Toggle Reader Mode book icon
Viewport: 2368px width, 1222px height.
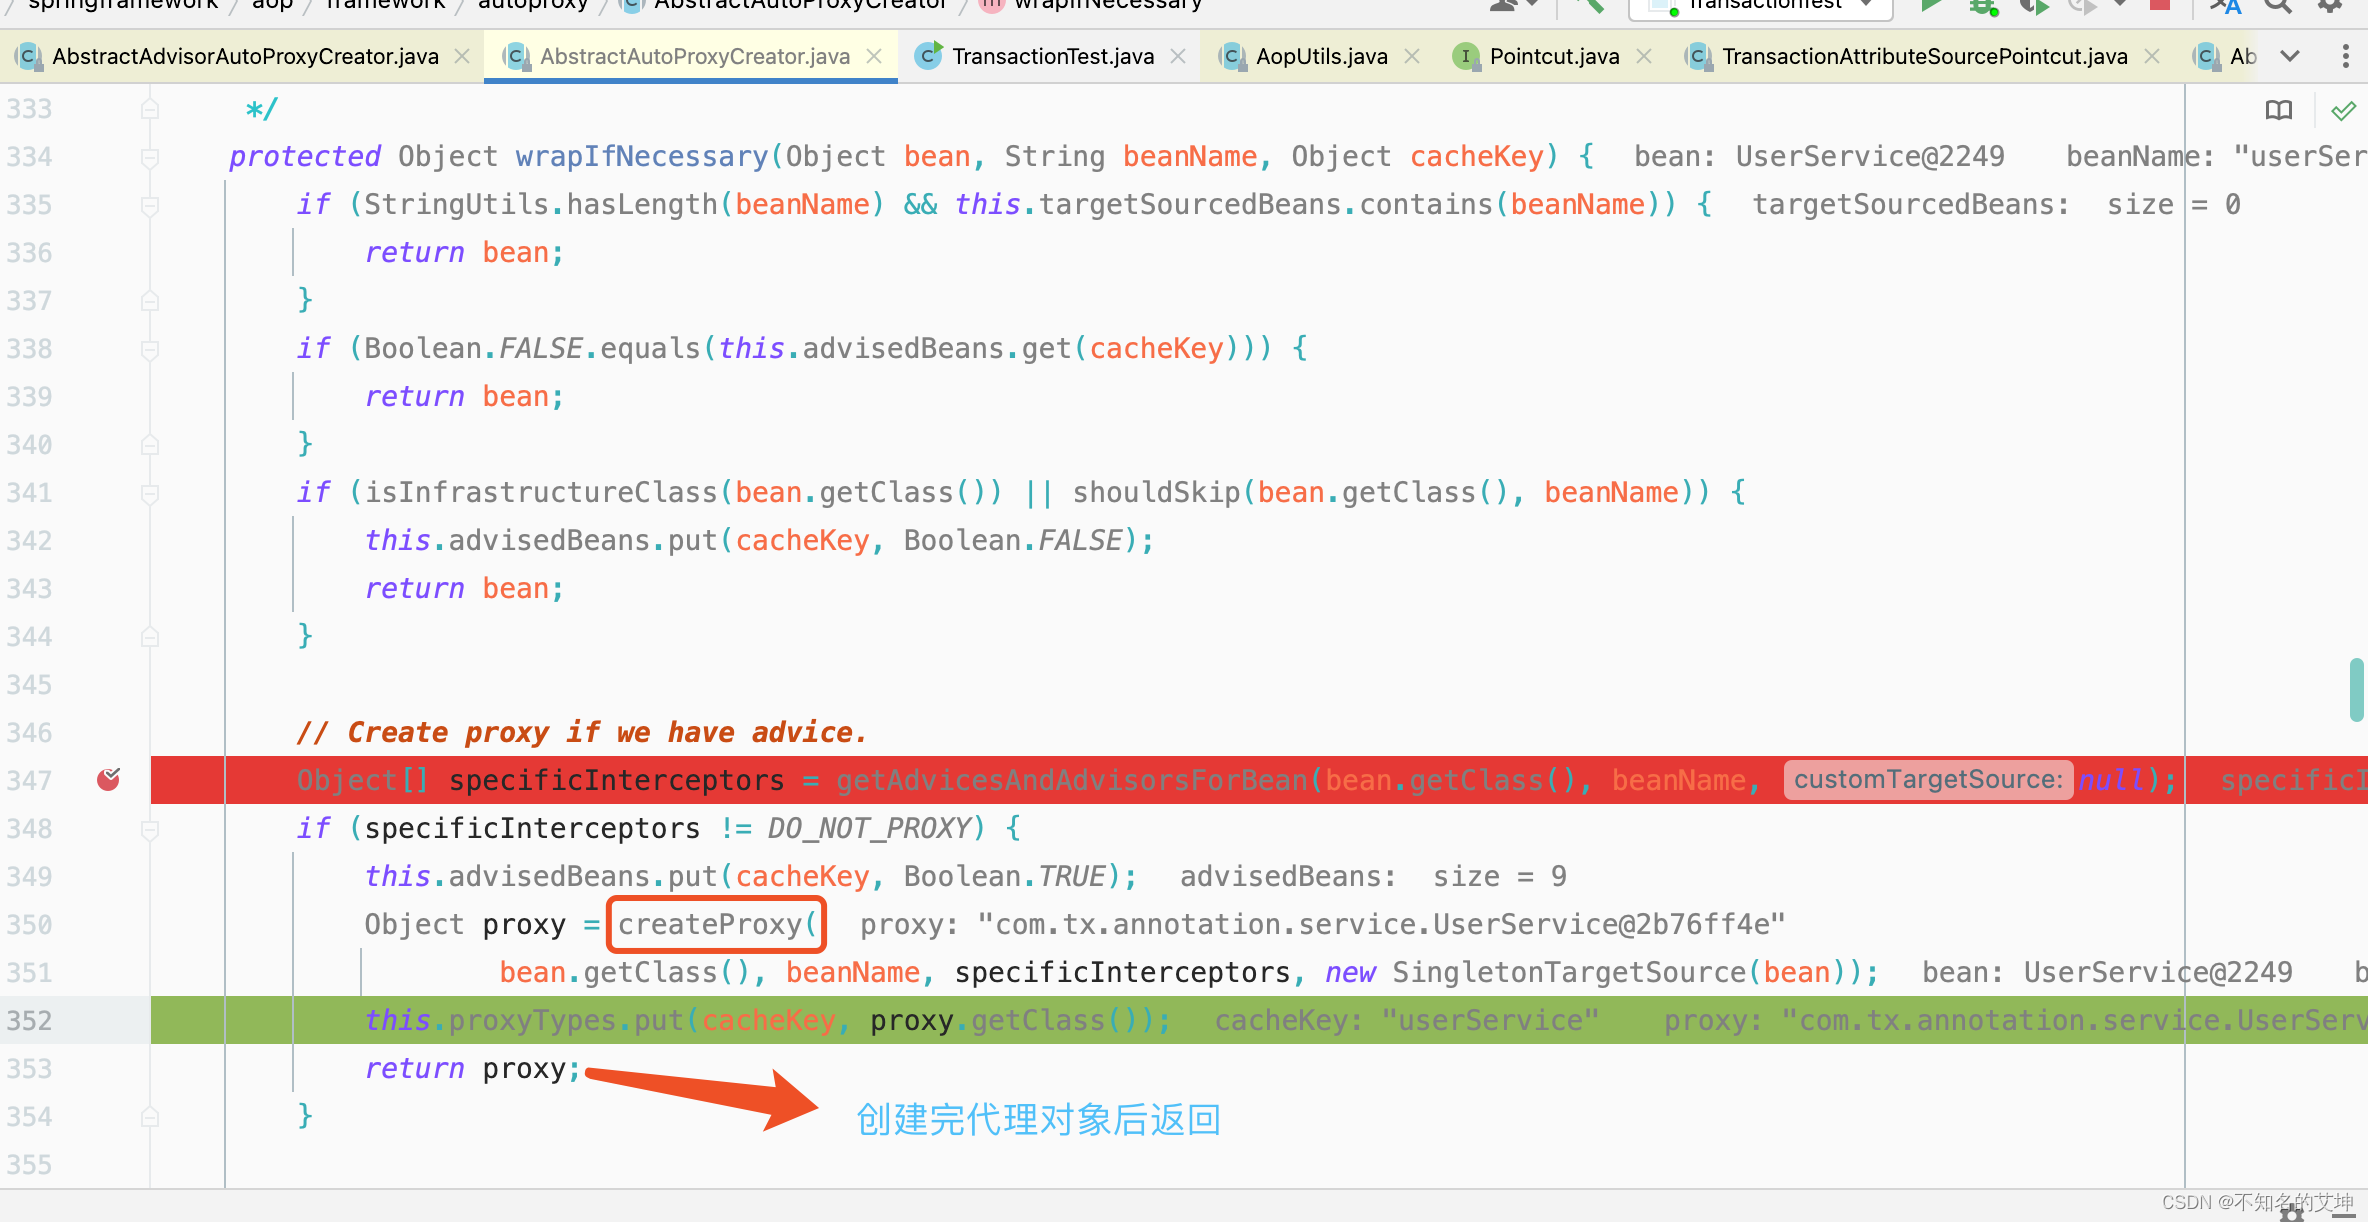[x=2278, y=110]
